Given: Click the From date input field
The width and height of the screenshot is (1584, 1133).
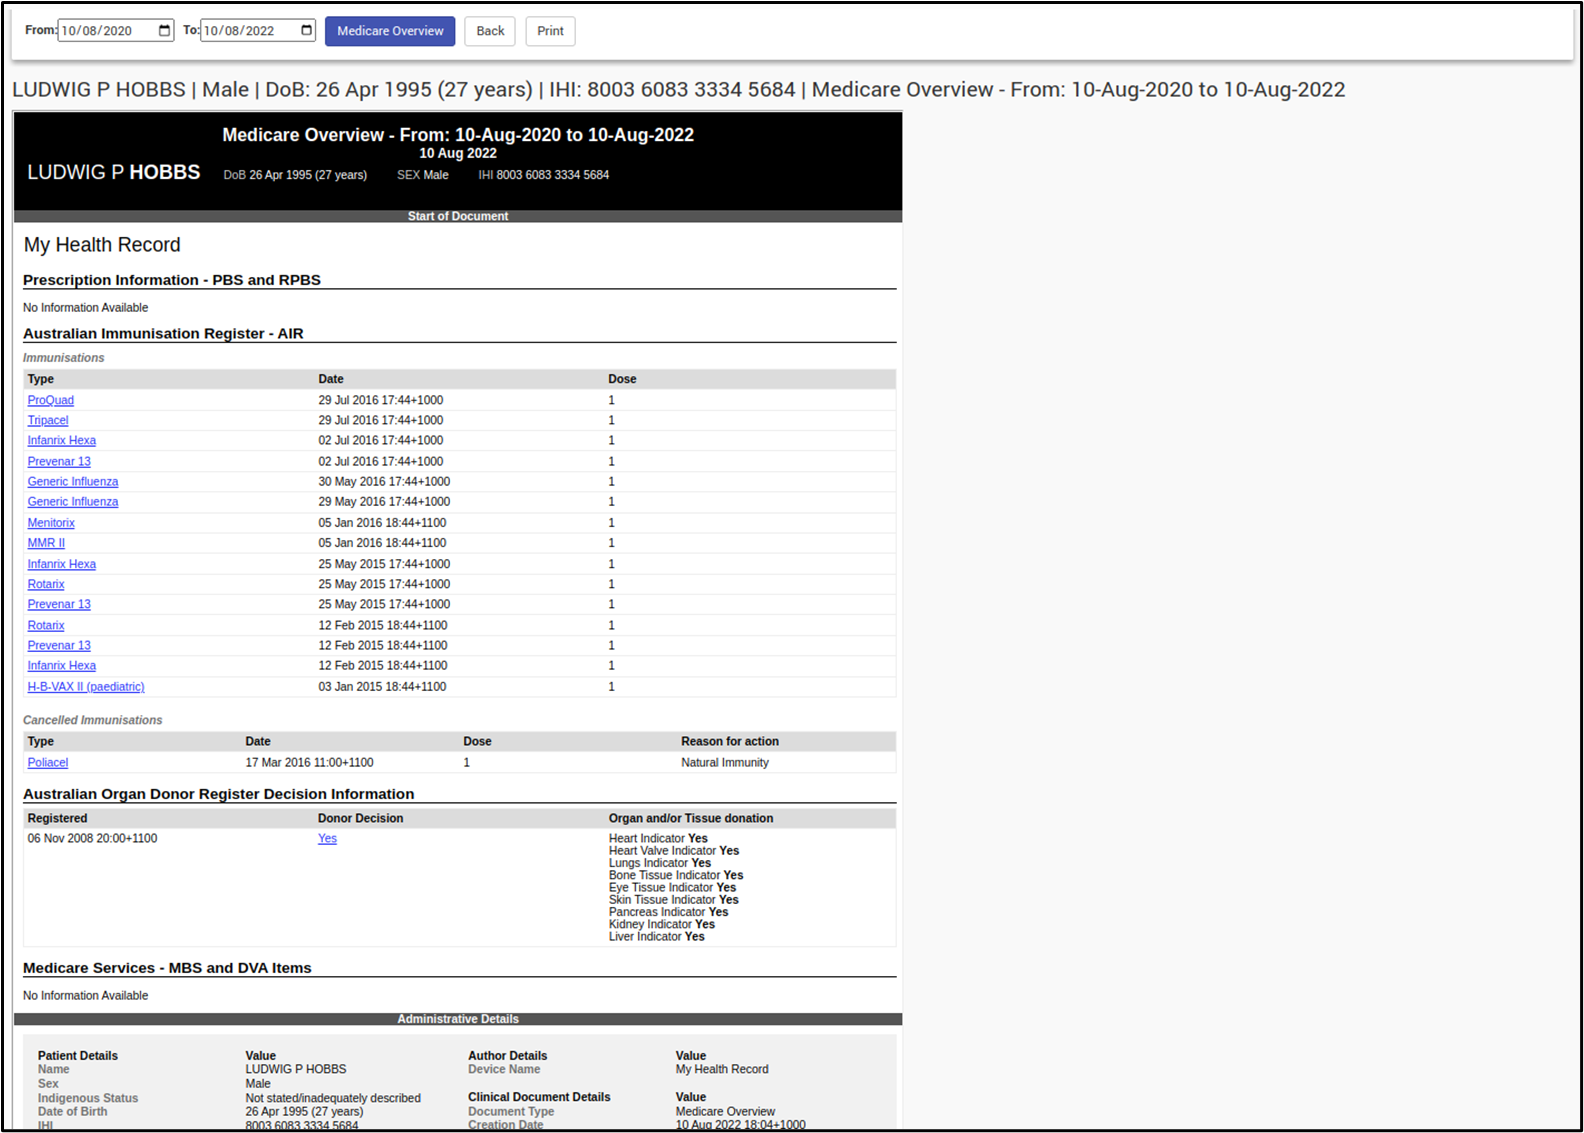Looking at the screenshot, I should (x=116, y=31).
